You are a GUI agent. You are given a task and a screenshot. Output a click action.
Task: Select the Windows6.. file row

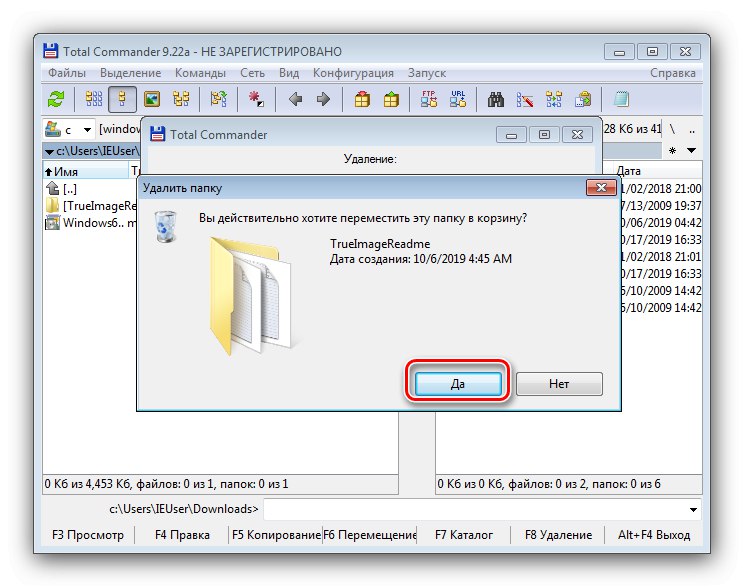[x=90, y=223]
